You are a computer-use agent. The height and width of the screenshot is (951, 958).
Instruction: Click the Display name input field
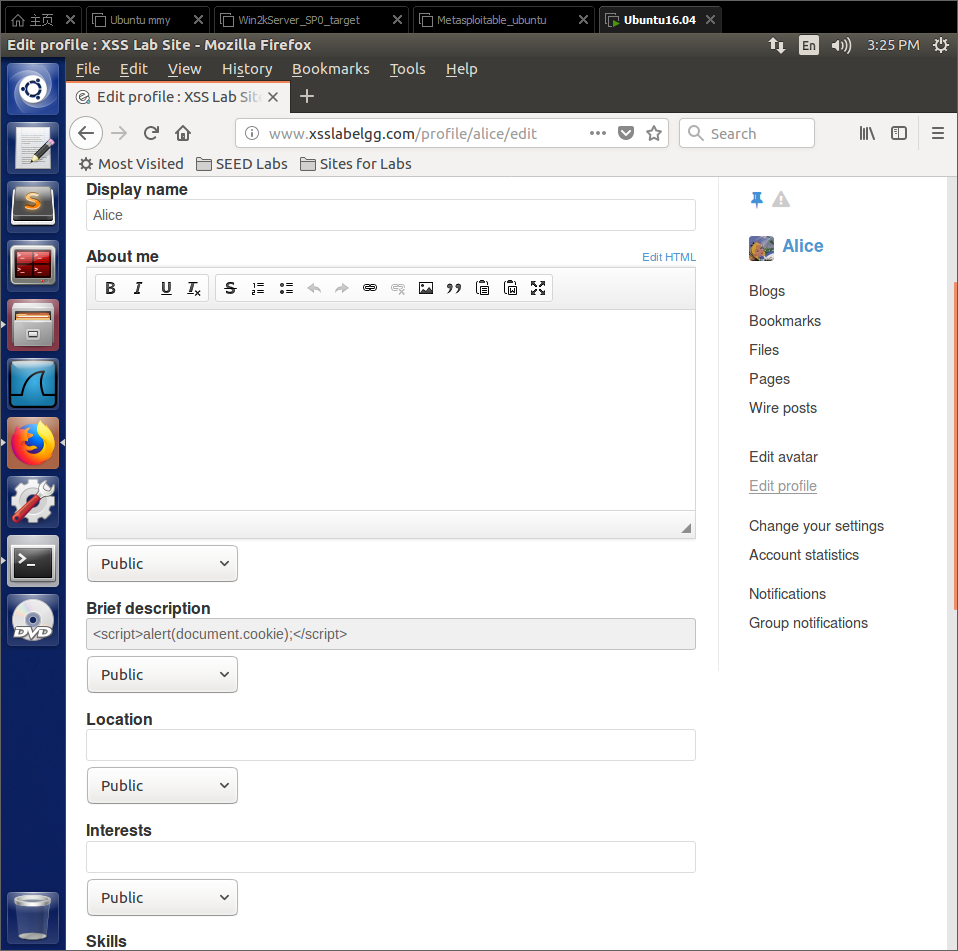pyautogui.click(x=391, y=215)
